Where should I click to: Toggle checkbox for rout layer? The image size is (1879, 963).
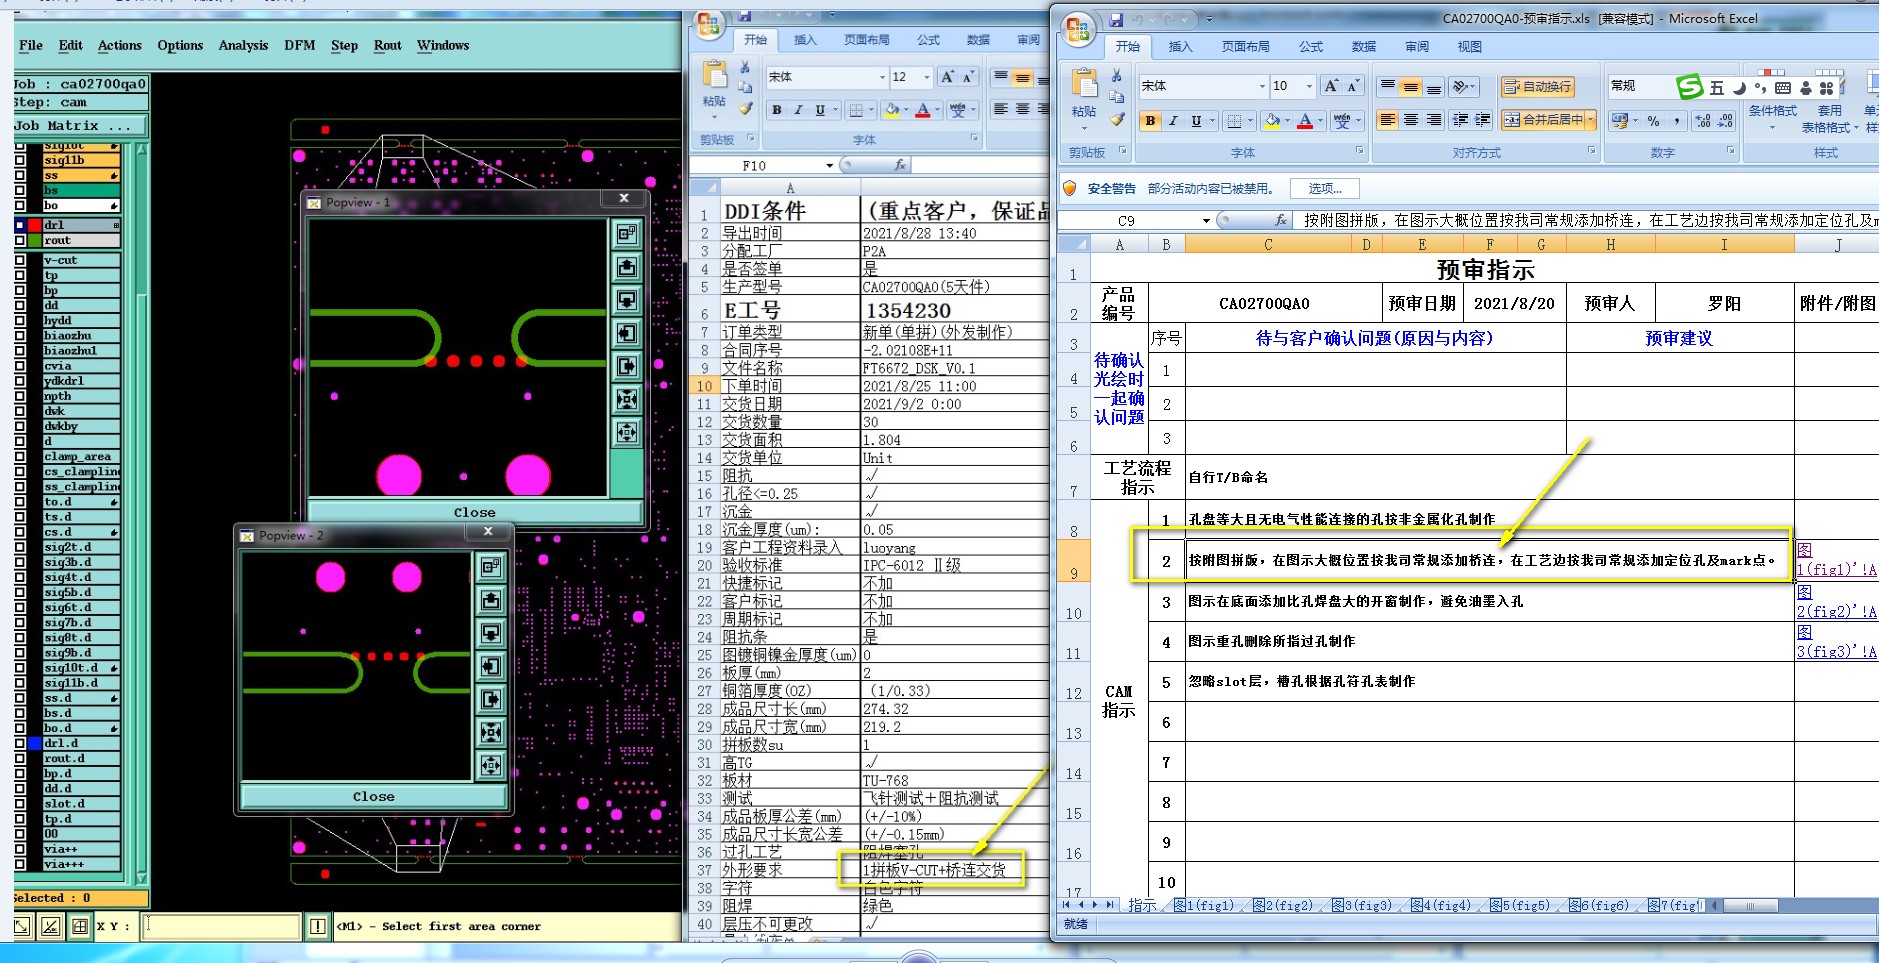pyautogui.click(x=20, y=240)
